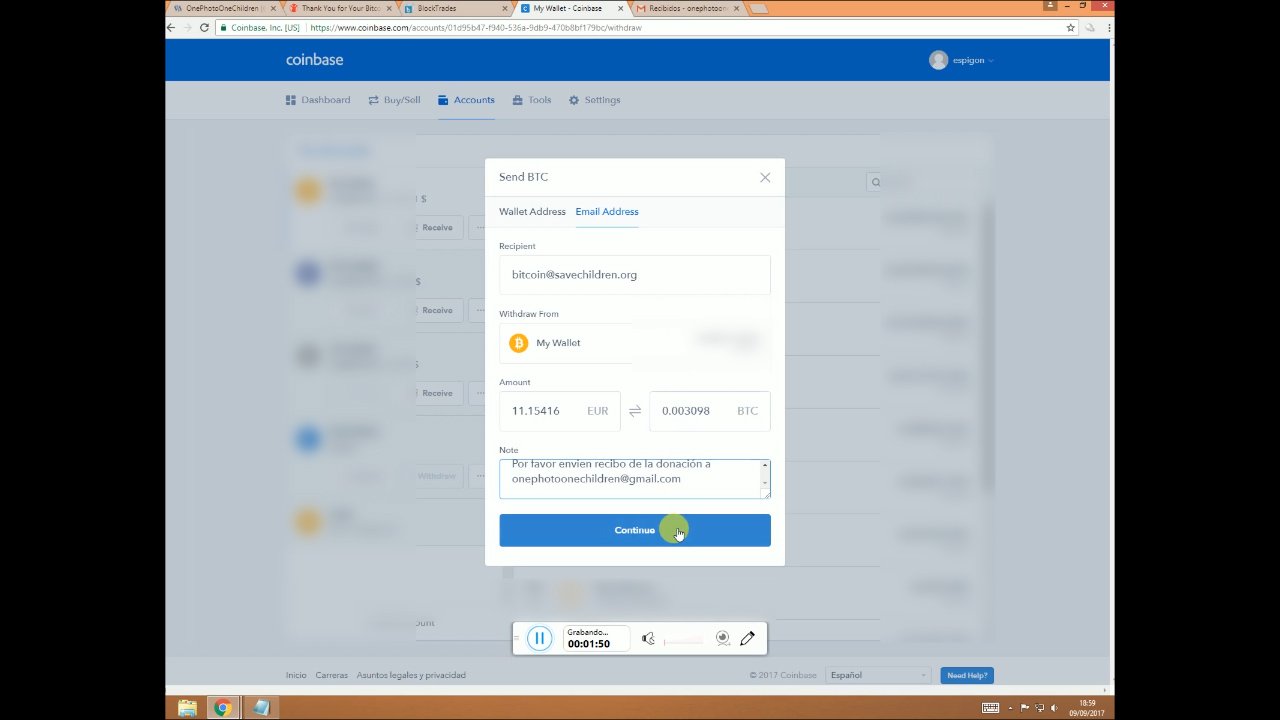Open the Dashboard nav item

318,100
